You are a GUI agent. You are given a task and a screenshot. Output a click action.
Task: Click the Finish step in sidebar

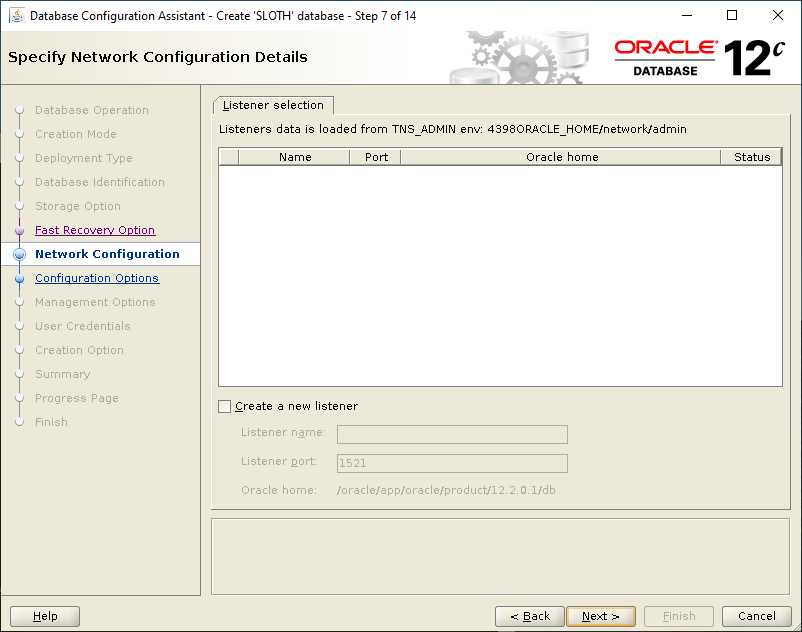click(51, 422)
